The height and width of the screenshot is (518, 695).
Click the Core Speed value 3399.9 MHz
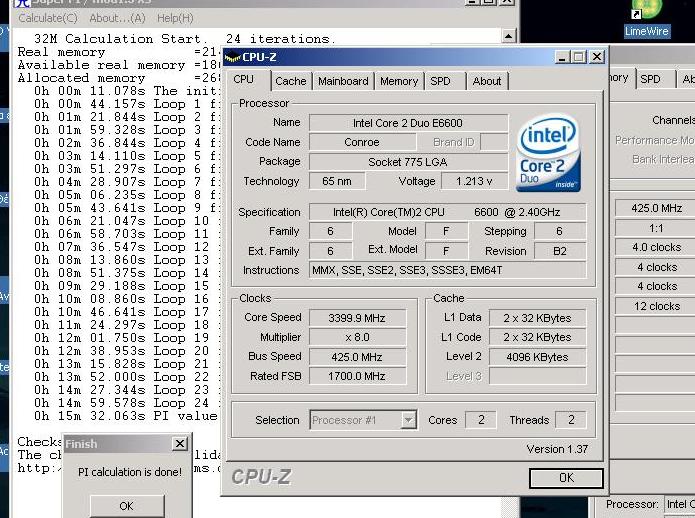point(357,318)
